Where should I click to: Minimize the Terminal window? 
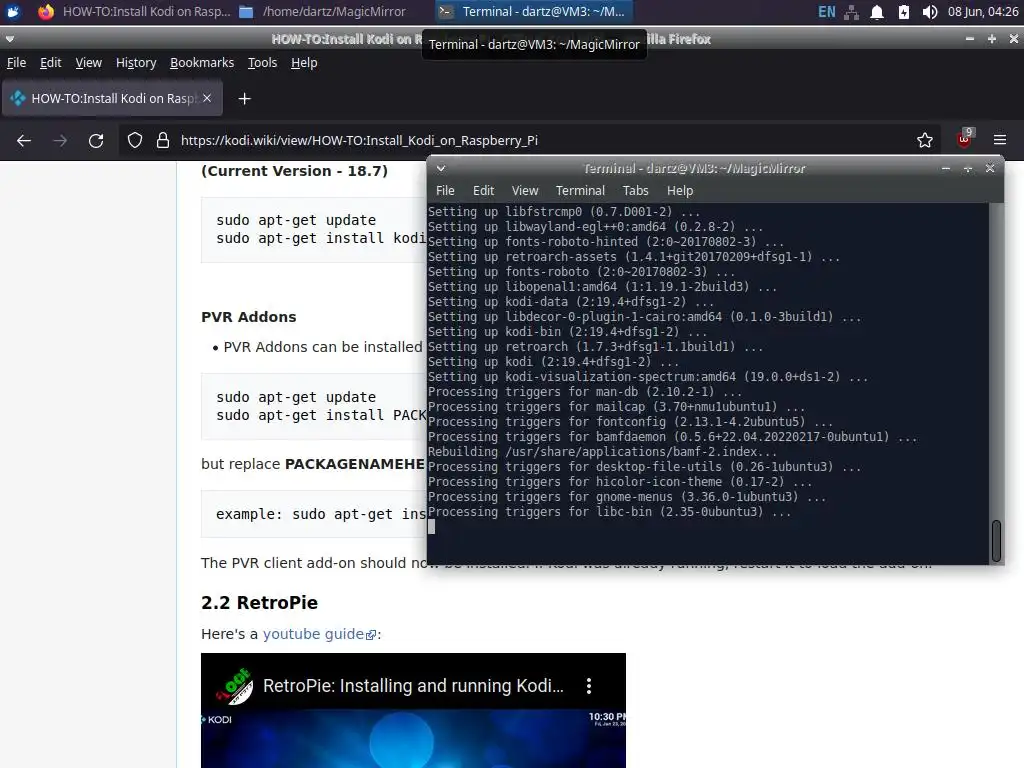pos(946,168)
